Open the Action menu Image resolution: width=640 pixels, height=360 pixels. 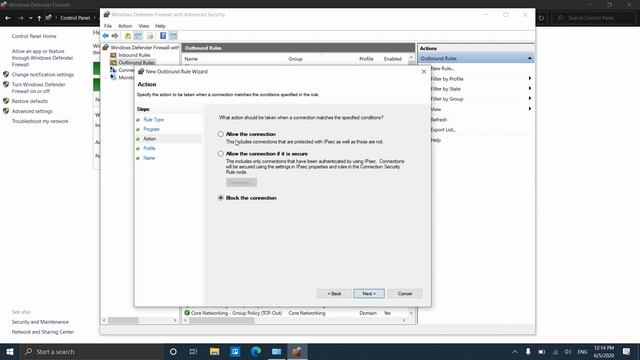click(x=125, y=26)
